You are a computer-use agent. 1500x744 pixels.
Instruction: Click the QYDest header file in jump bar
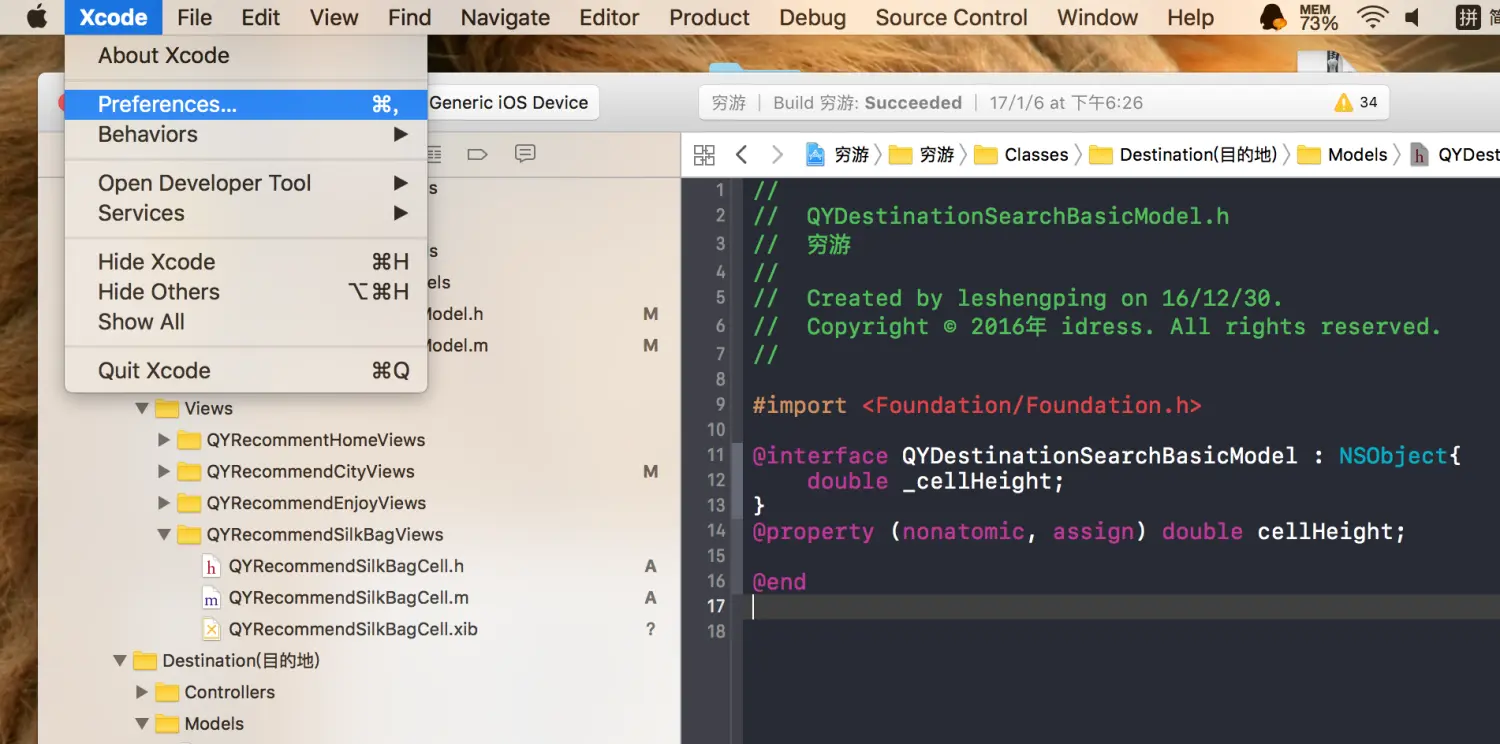coord(1455,154)
